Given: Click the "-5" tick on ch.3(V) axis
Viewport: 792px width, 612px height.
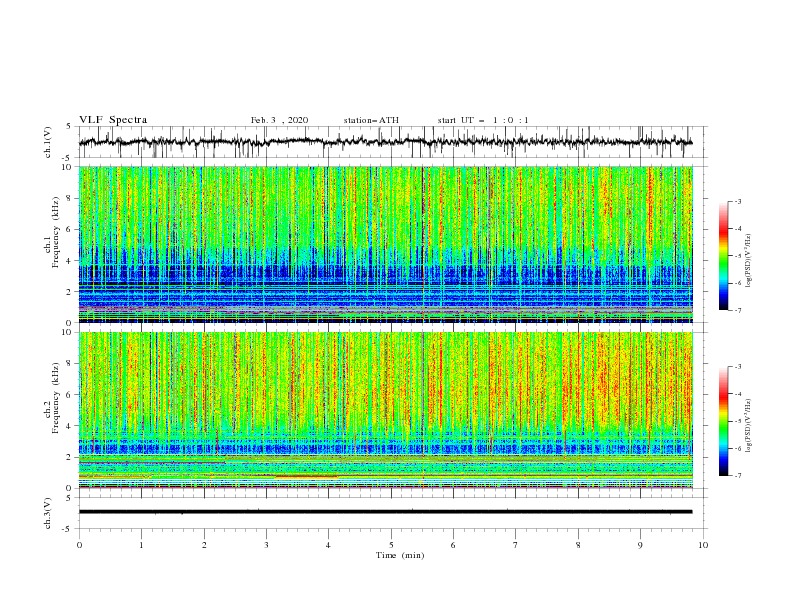Looking at the screenshot, I should tap(68, 529).
